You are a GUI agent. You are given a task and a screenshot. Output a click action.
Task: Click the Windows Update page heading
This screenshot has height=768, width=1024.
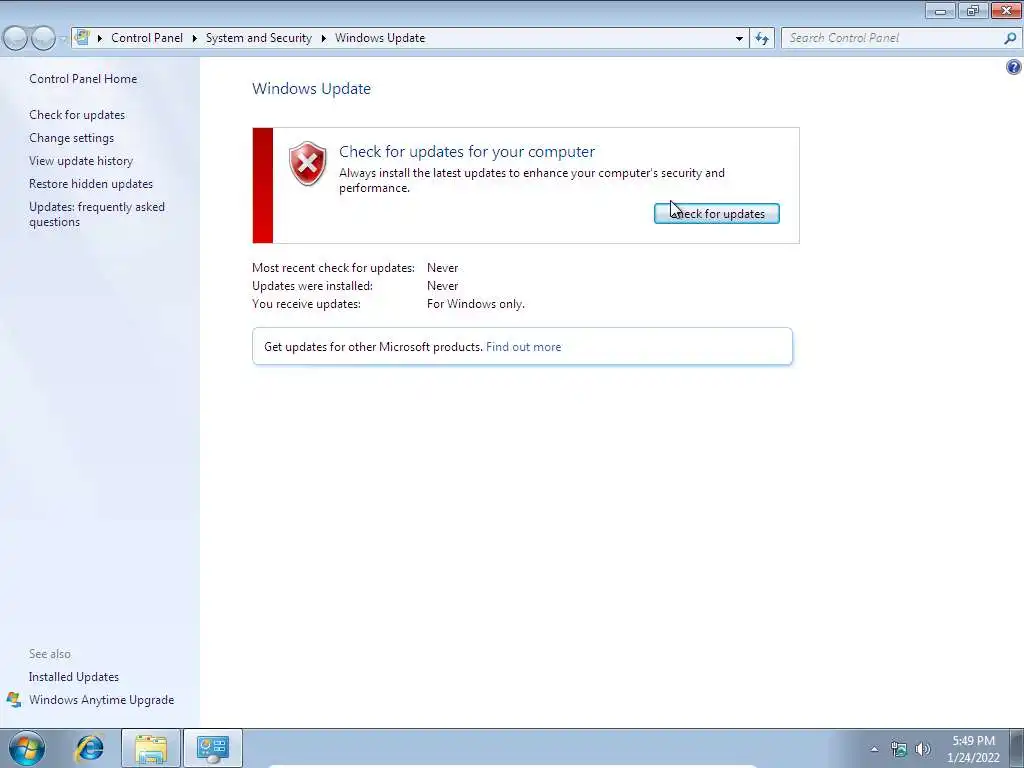point(312,89)
